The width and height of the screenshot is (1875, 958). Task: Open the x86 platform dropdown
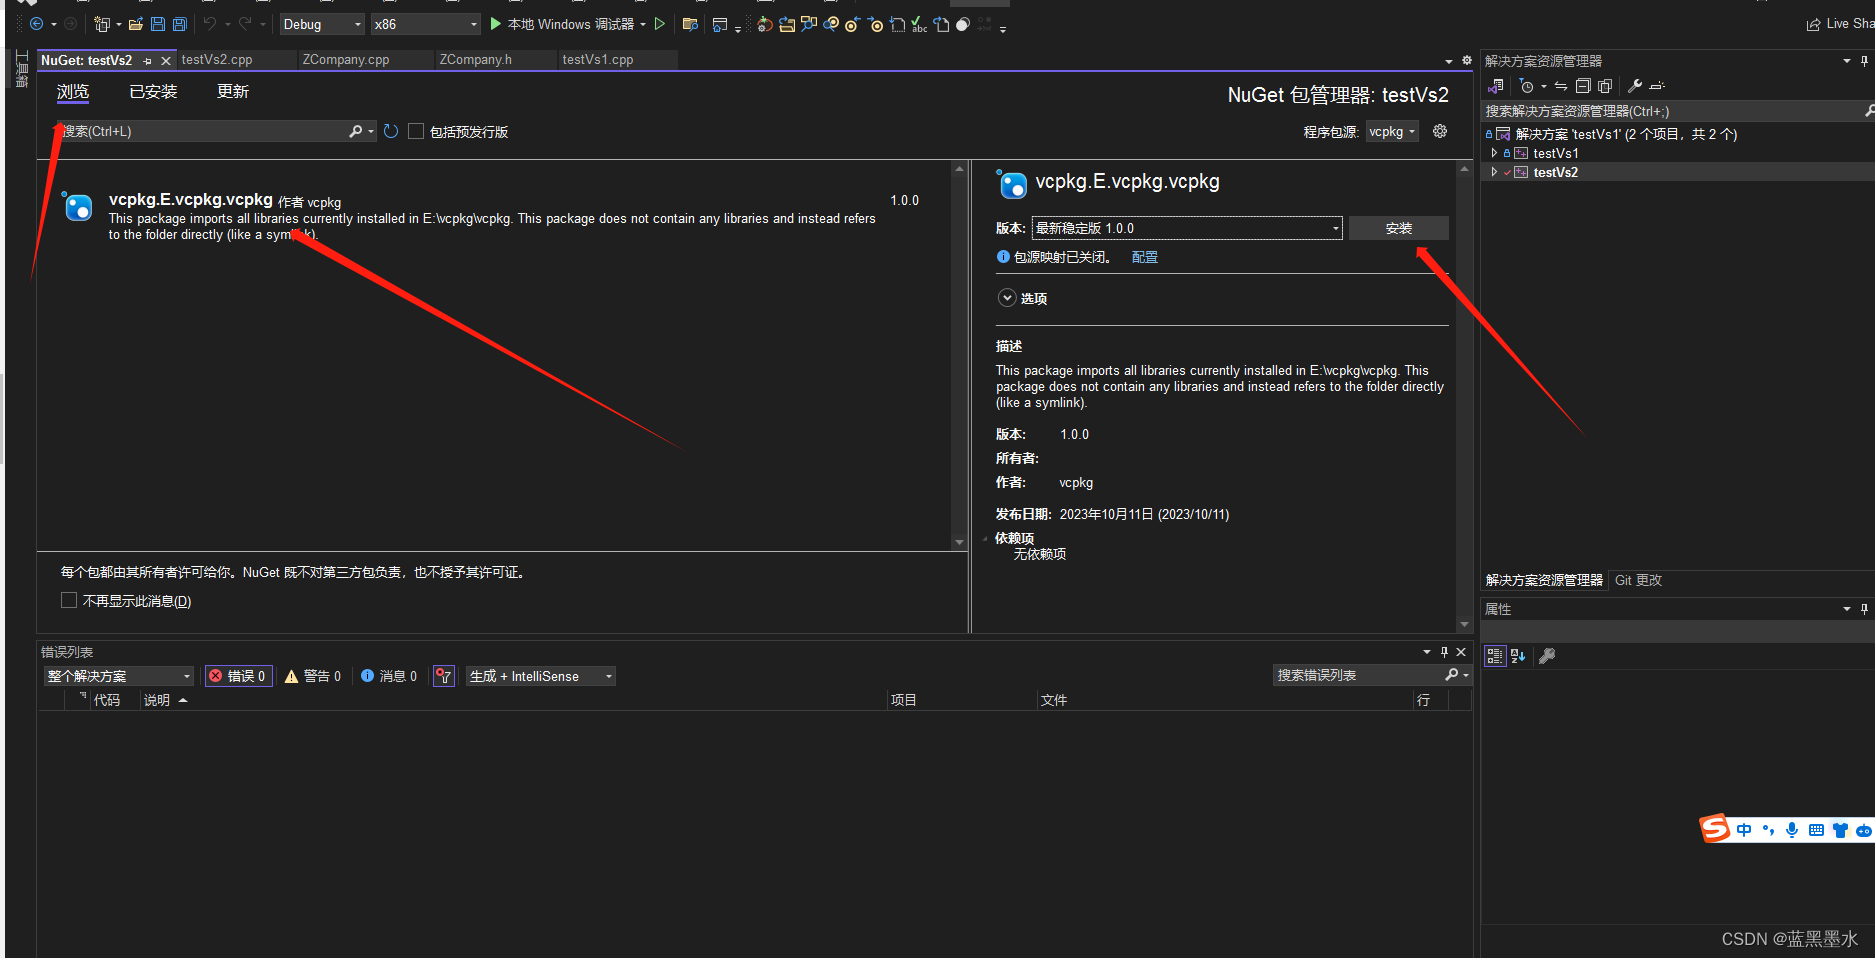pyautogui.click(x=426, y=24)
